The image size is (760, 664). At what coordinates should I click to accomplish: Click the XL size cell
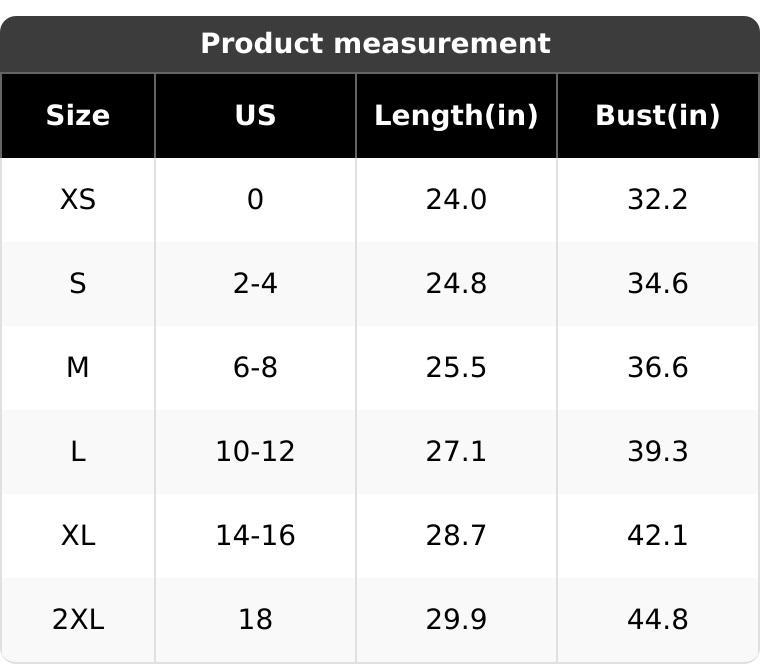point(78,536)
